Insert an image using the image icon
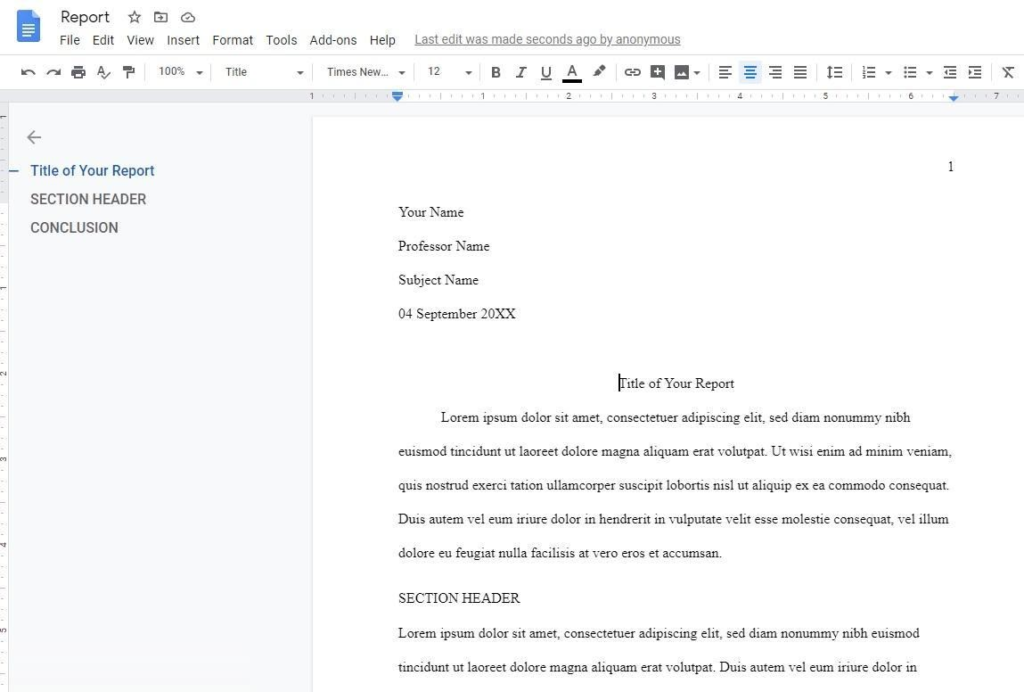The width and height of the screenshot is (1024, 692). (682, 72)
